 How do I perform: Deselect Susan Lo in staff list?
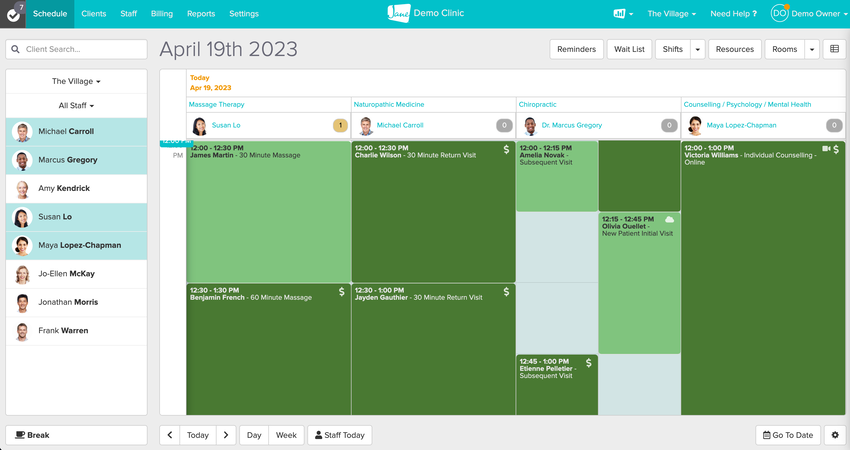pyautogui.click(x=76, y=216)
